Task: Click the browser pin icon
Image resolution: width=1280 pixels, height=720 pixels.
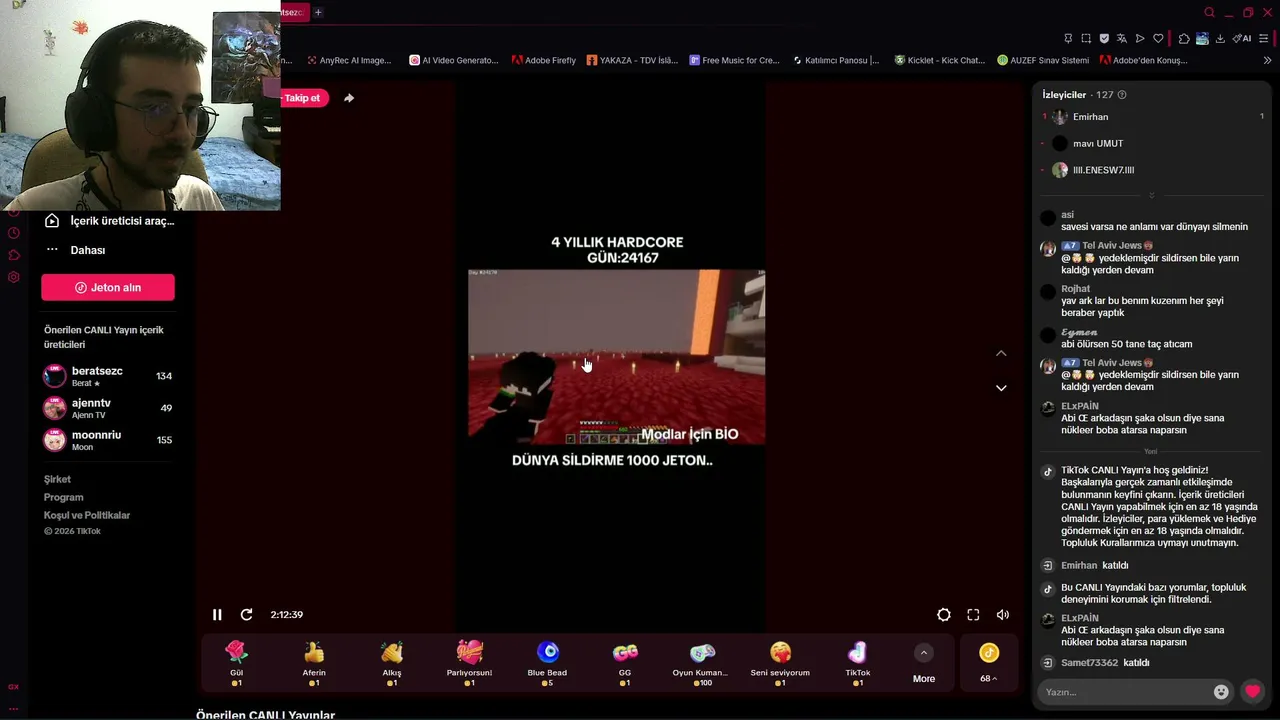Action: (x=1068, y=39)
